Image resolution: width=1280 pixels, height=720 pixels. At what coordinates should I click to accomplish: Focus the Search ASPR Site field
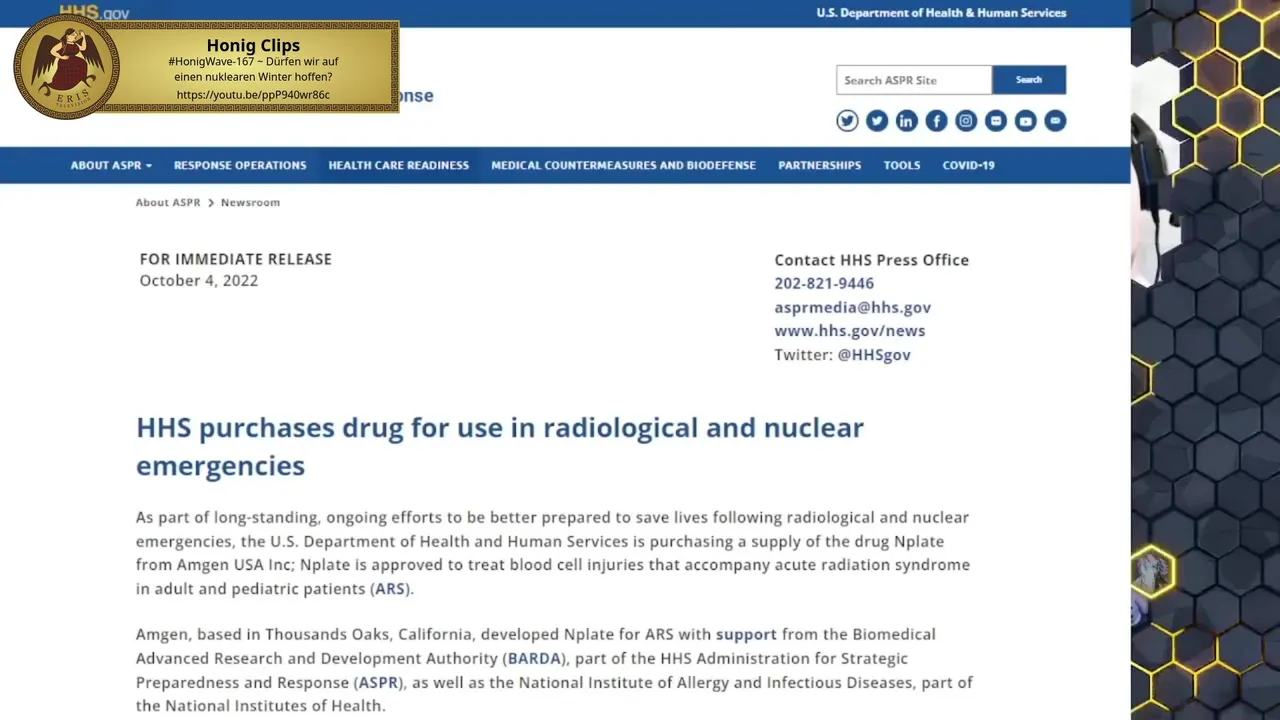(x=914, y=80)
